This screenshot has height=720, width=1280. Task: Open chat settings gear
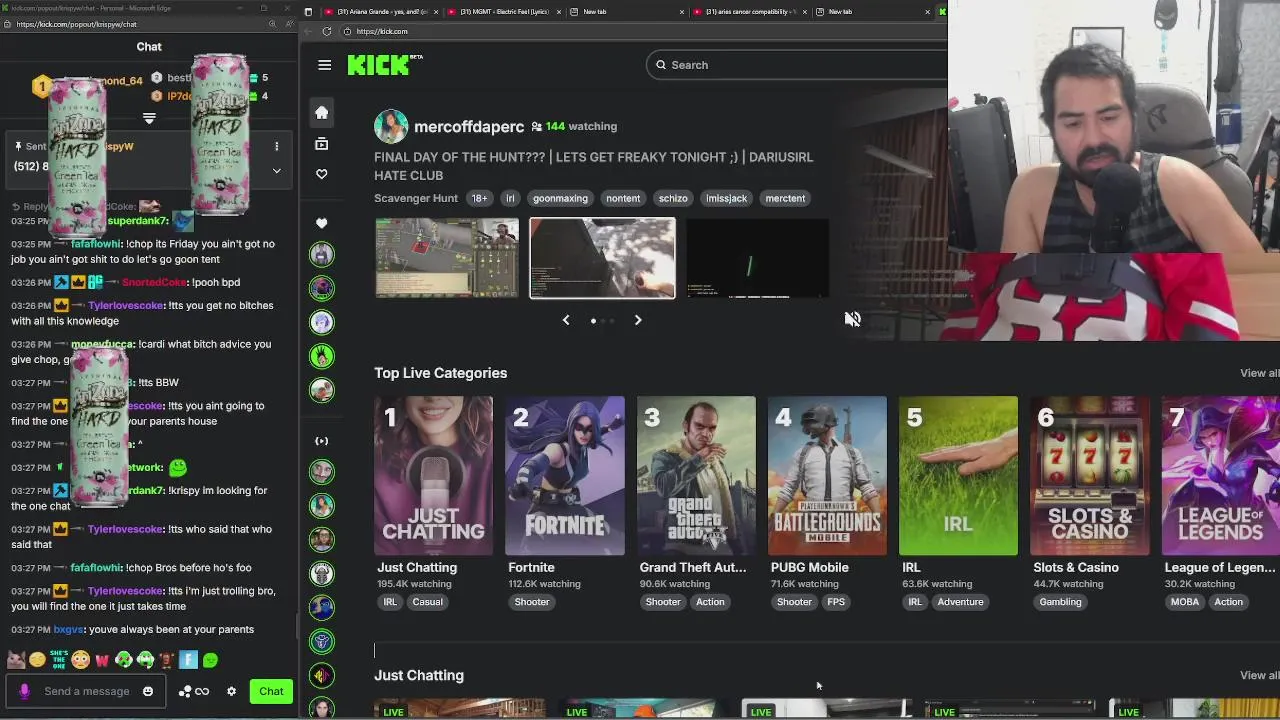pos(231,691)
